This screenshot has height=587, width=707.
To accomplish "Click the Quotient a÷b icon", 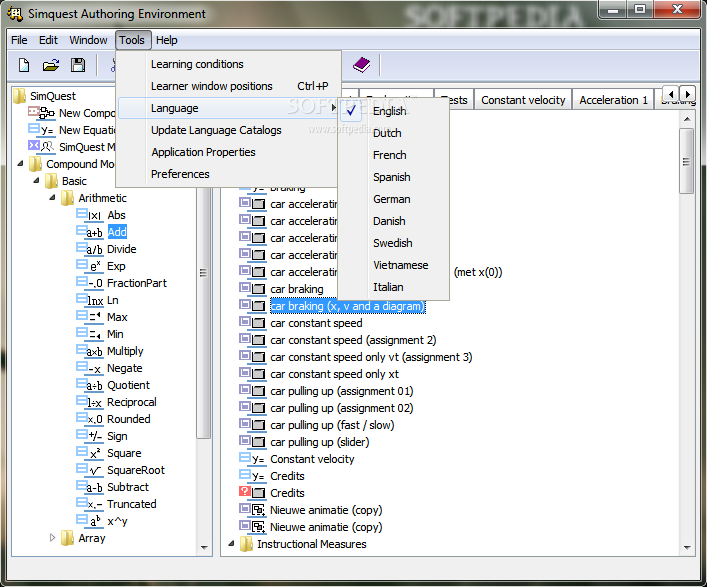I will pos(89,385).
